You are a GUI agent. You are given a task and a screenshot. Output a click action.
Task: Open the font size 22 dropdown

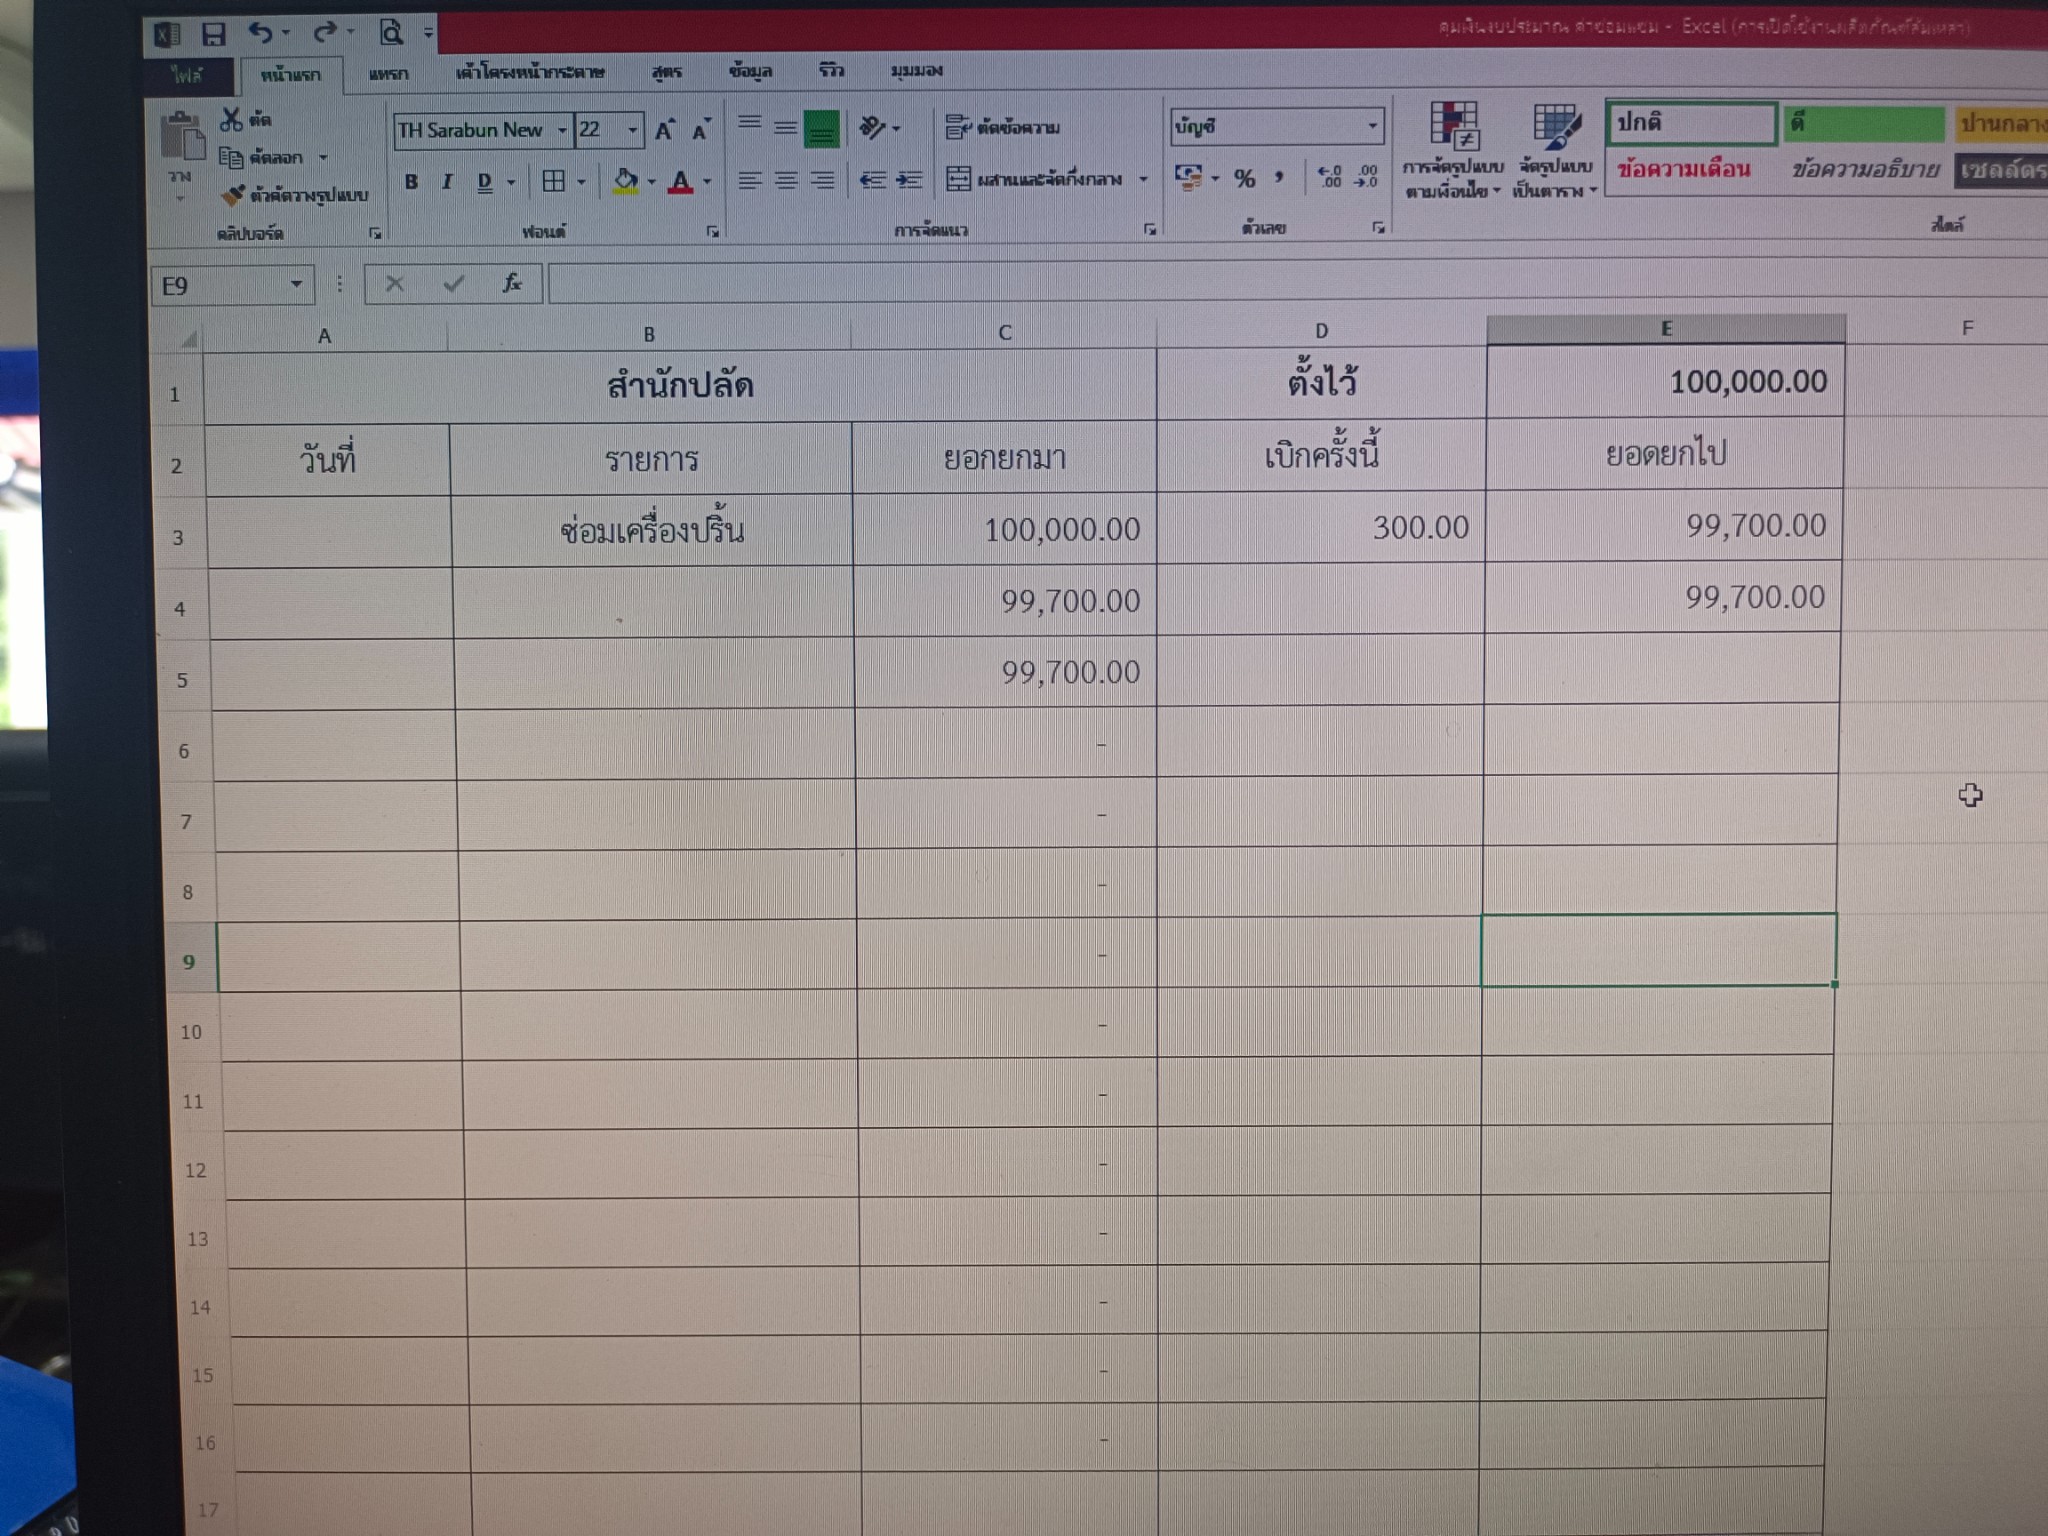(632, 131)
